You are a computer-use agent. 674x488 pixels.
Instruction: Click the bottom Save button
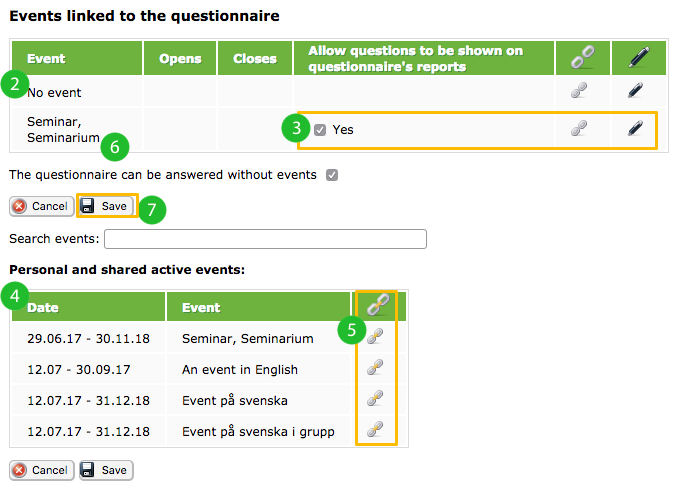(106, 470)
